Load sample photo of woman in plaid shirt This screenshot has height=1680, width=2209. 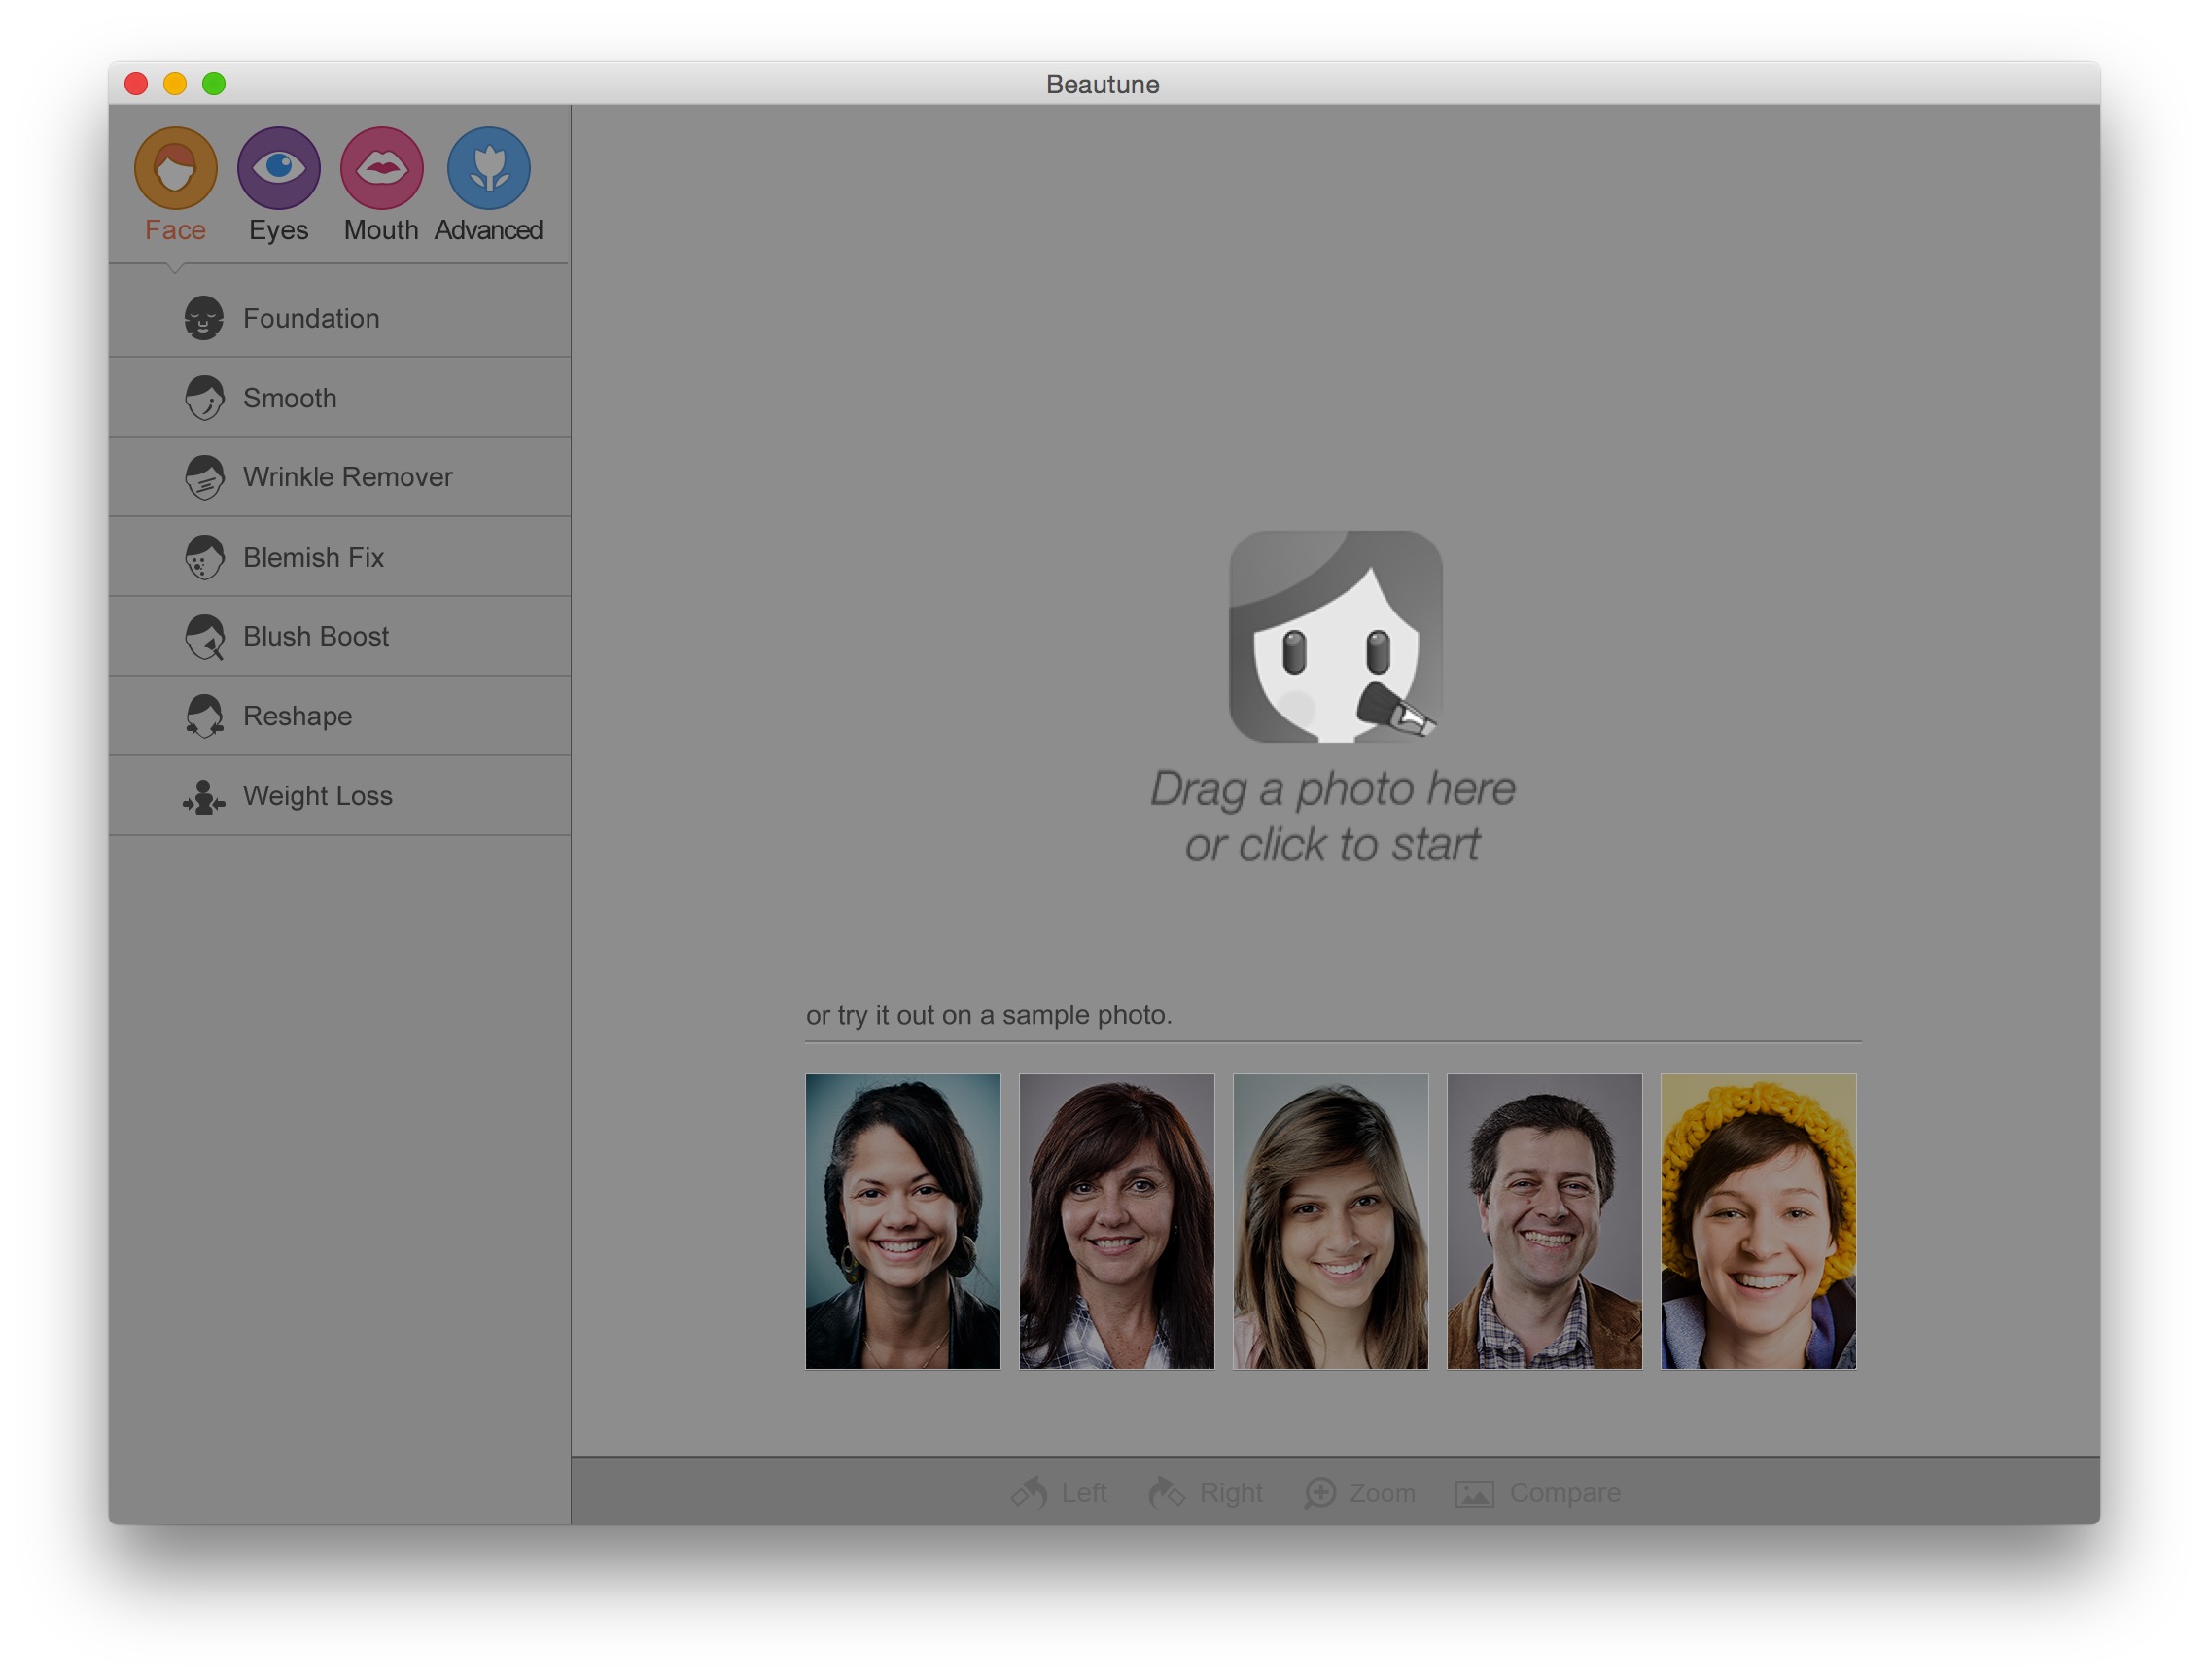(x=1117, y=1221)
